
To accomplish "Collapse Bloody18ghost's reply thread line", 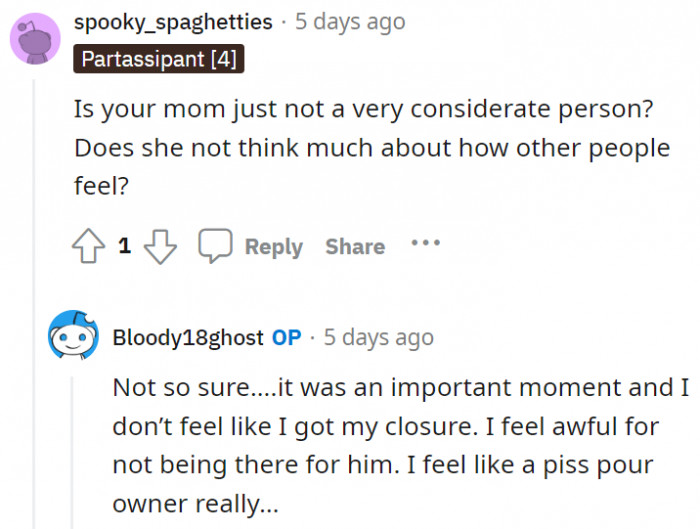I will pyautogui.click(x=72, y=450).
